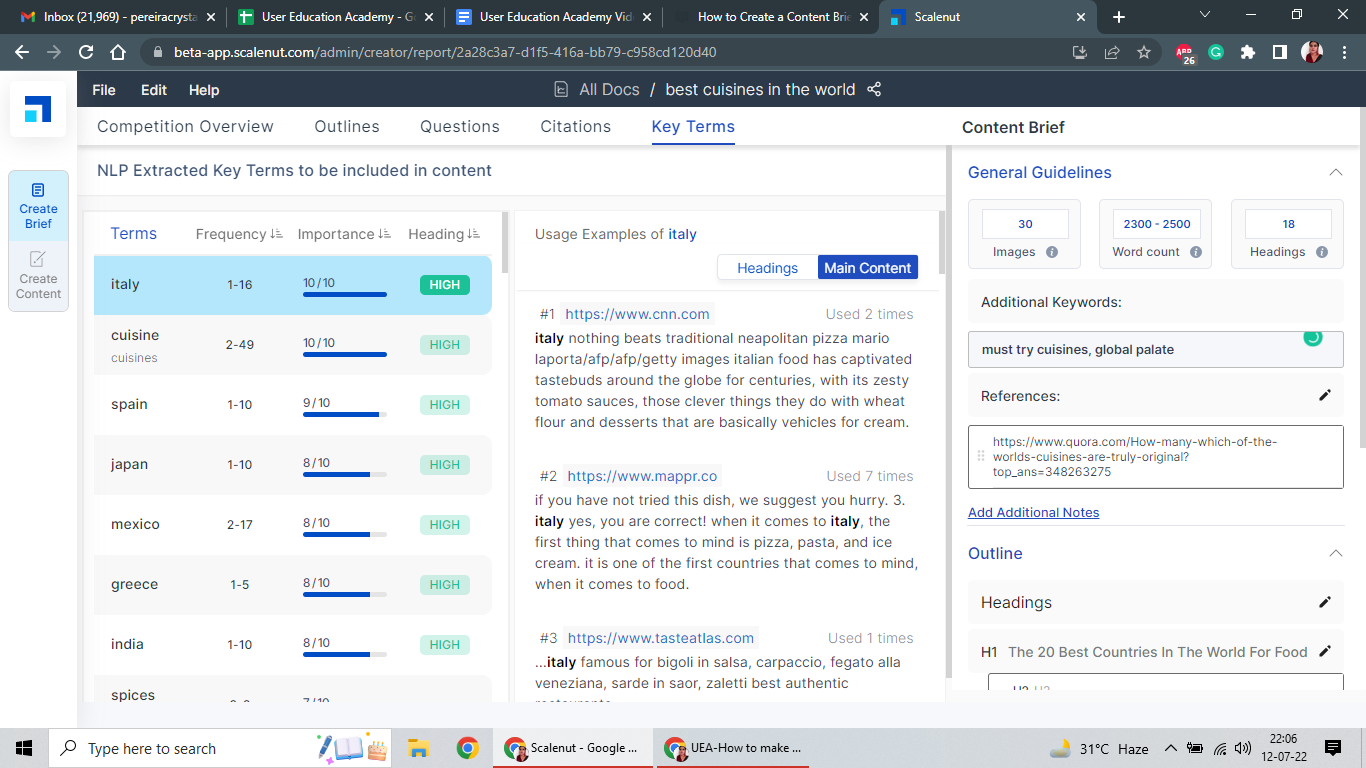Screen dimensions: 1366x768
Task: Show hidden system tray icons
Action: (1170, 748)
